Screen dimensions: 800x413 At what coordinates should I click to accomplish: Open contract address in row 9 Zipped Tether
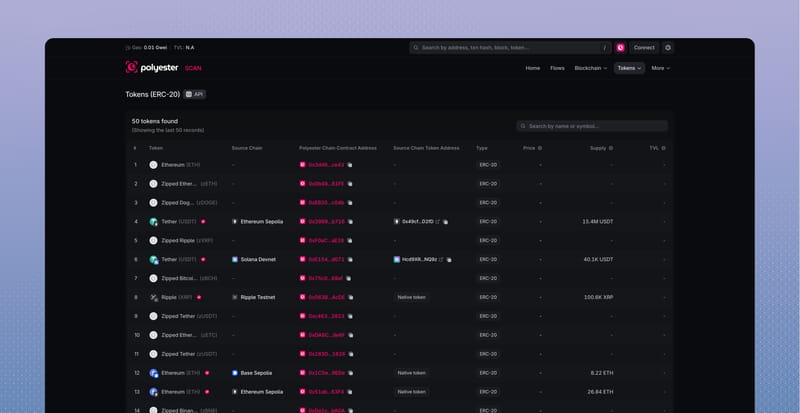(327, 317)
